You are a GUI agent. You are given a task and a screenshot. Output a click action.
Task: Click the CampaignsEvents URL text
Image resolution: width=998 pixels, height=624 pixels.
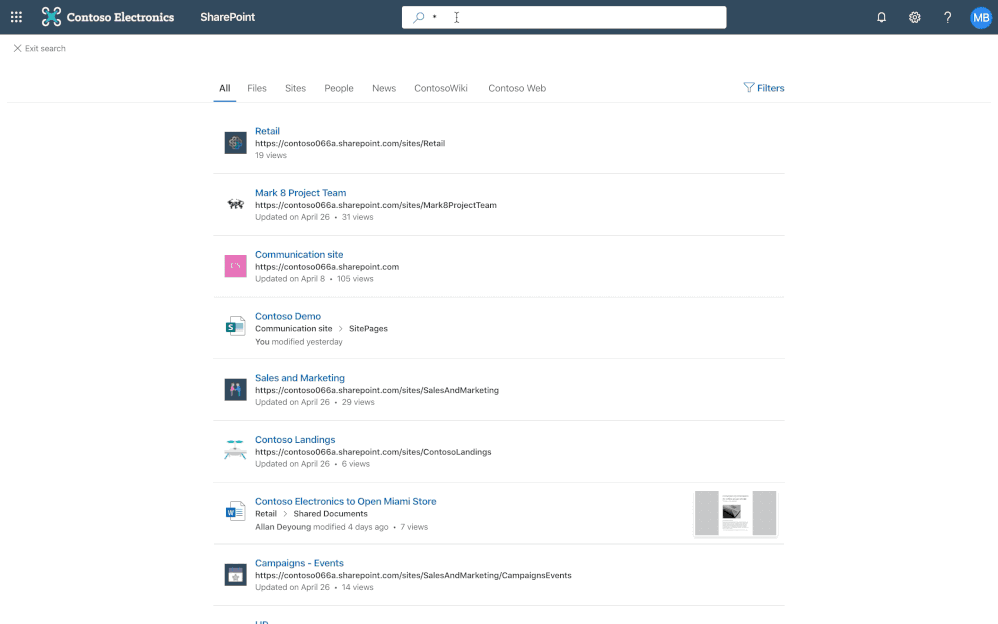(413, 576)
